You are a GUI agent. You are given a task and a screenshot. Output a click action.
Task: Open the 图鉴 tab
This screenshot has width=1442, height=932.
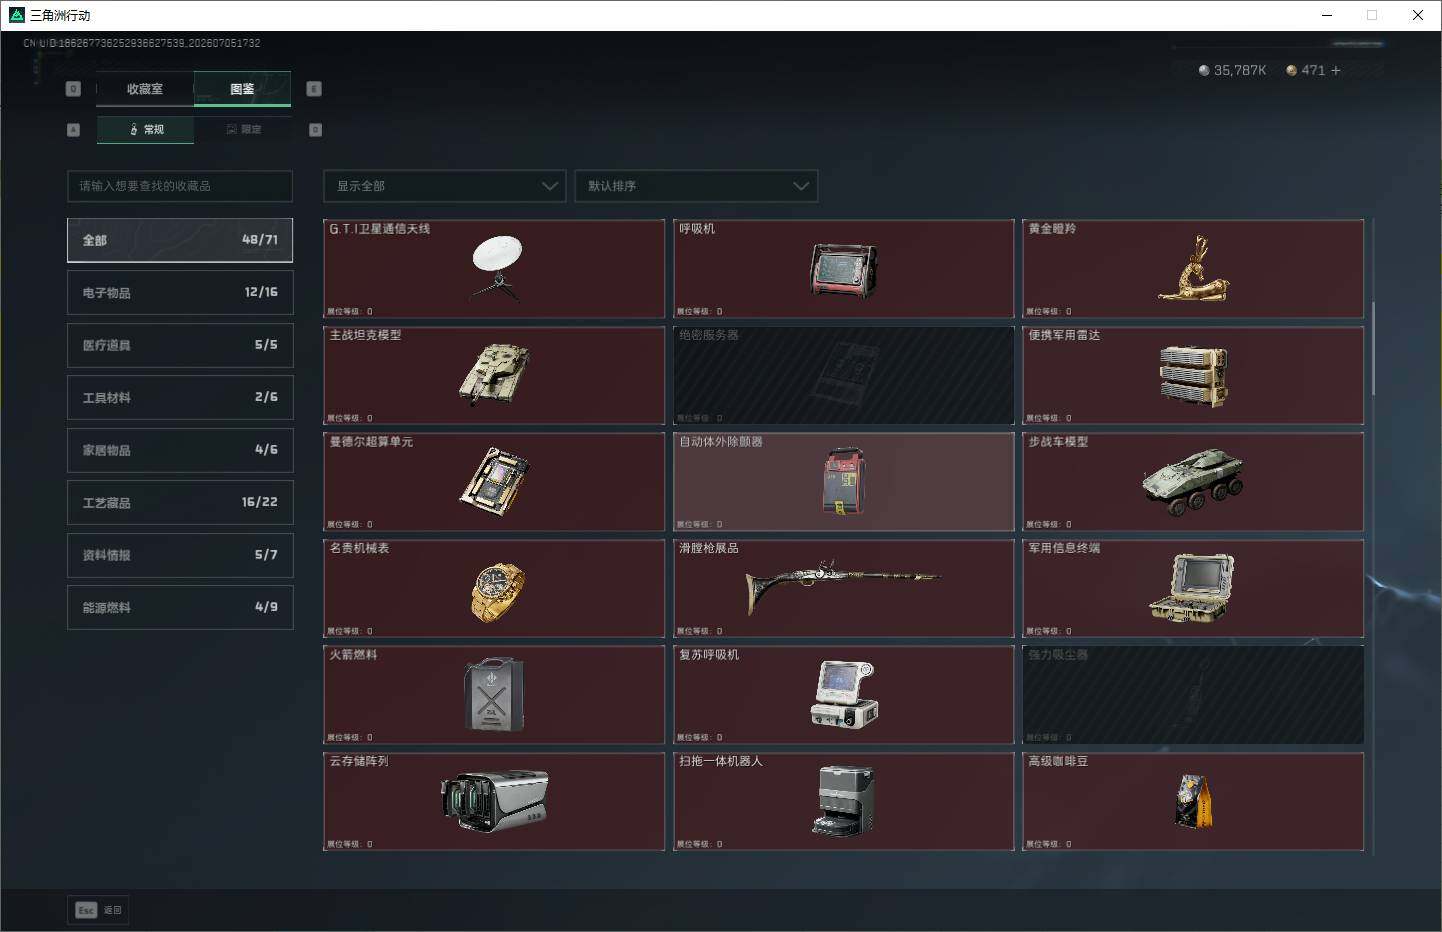[242, 89]
